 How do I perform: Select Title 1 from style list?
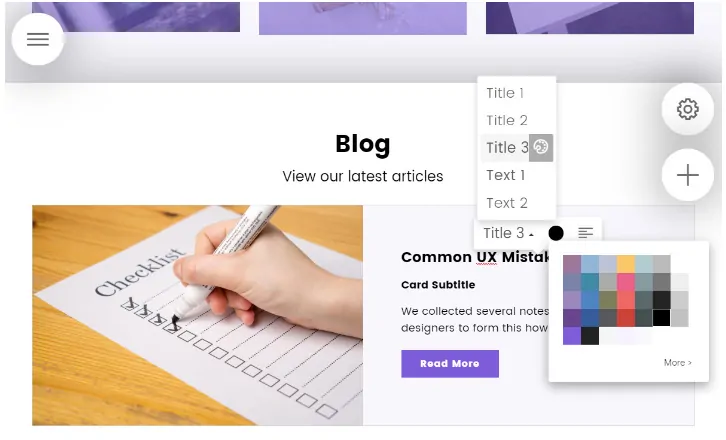click(x=505, y=93)
